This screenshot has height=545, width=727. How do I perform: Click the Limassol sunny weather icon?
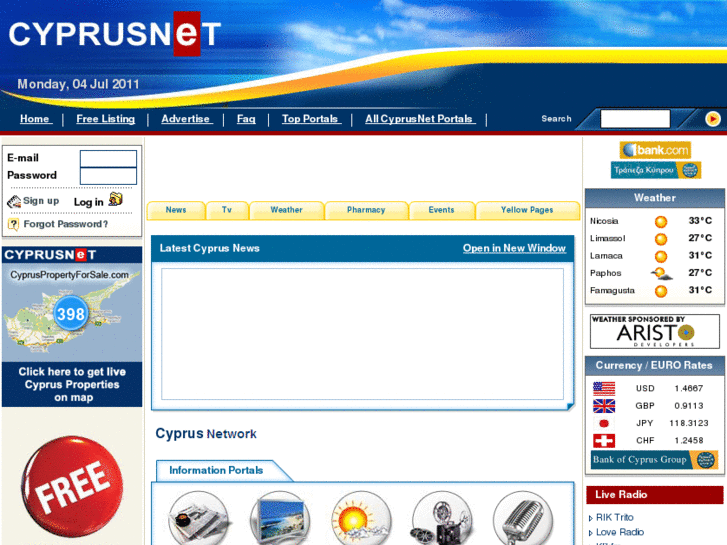[x=661, y=239]
